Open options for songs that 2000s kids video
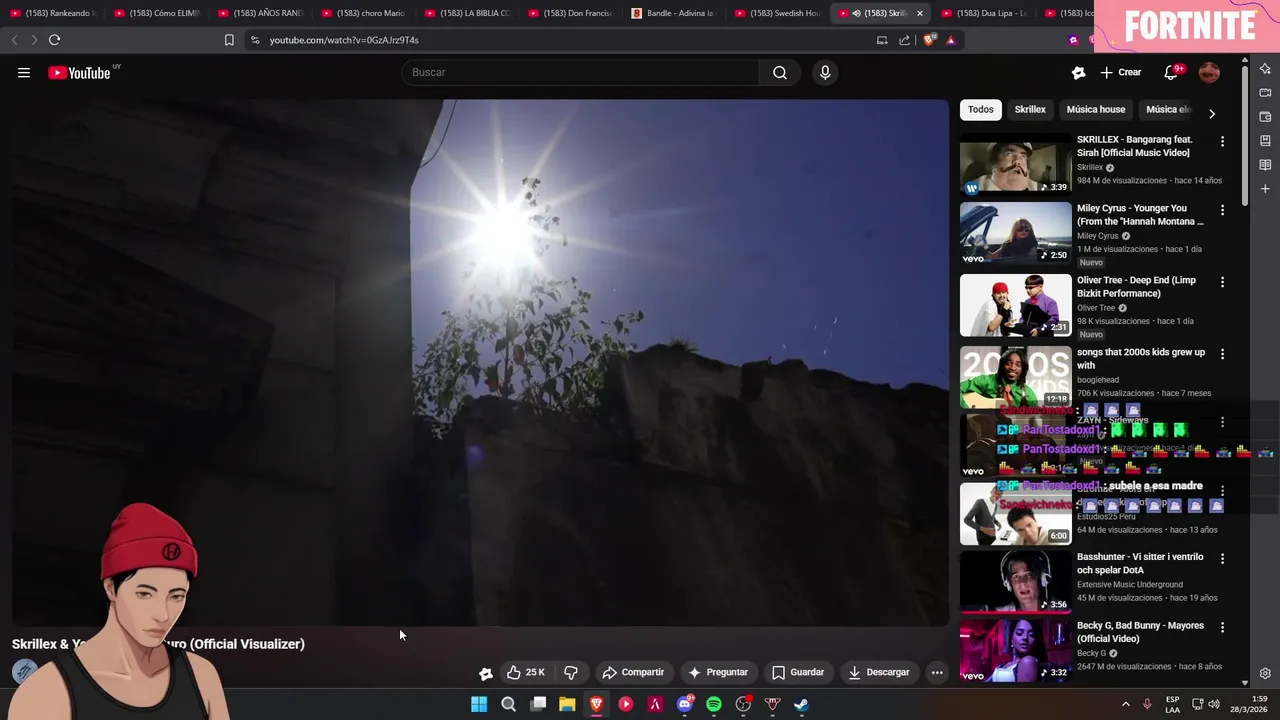Viewport: 1280px width, 720px height. 1222,355
